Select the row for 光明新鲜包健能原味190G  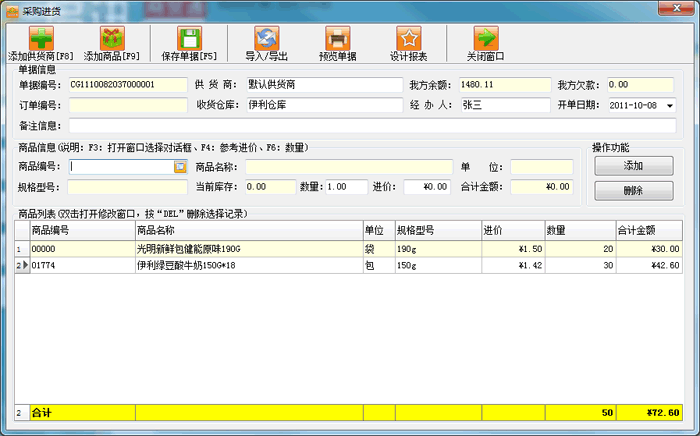point(247,248)
